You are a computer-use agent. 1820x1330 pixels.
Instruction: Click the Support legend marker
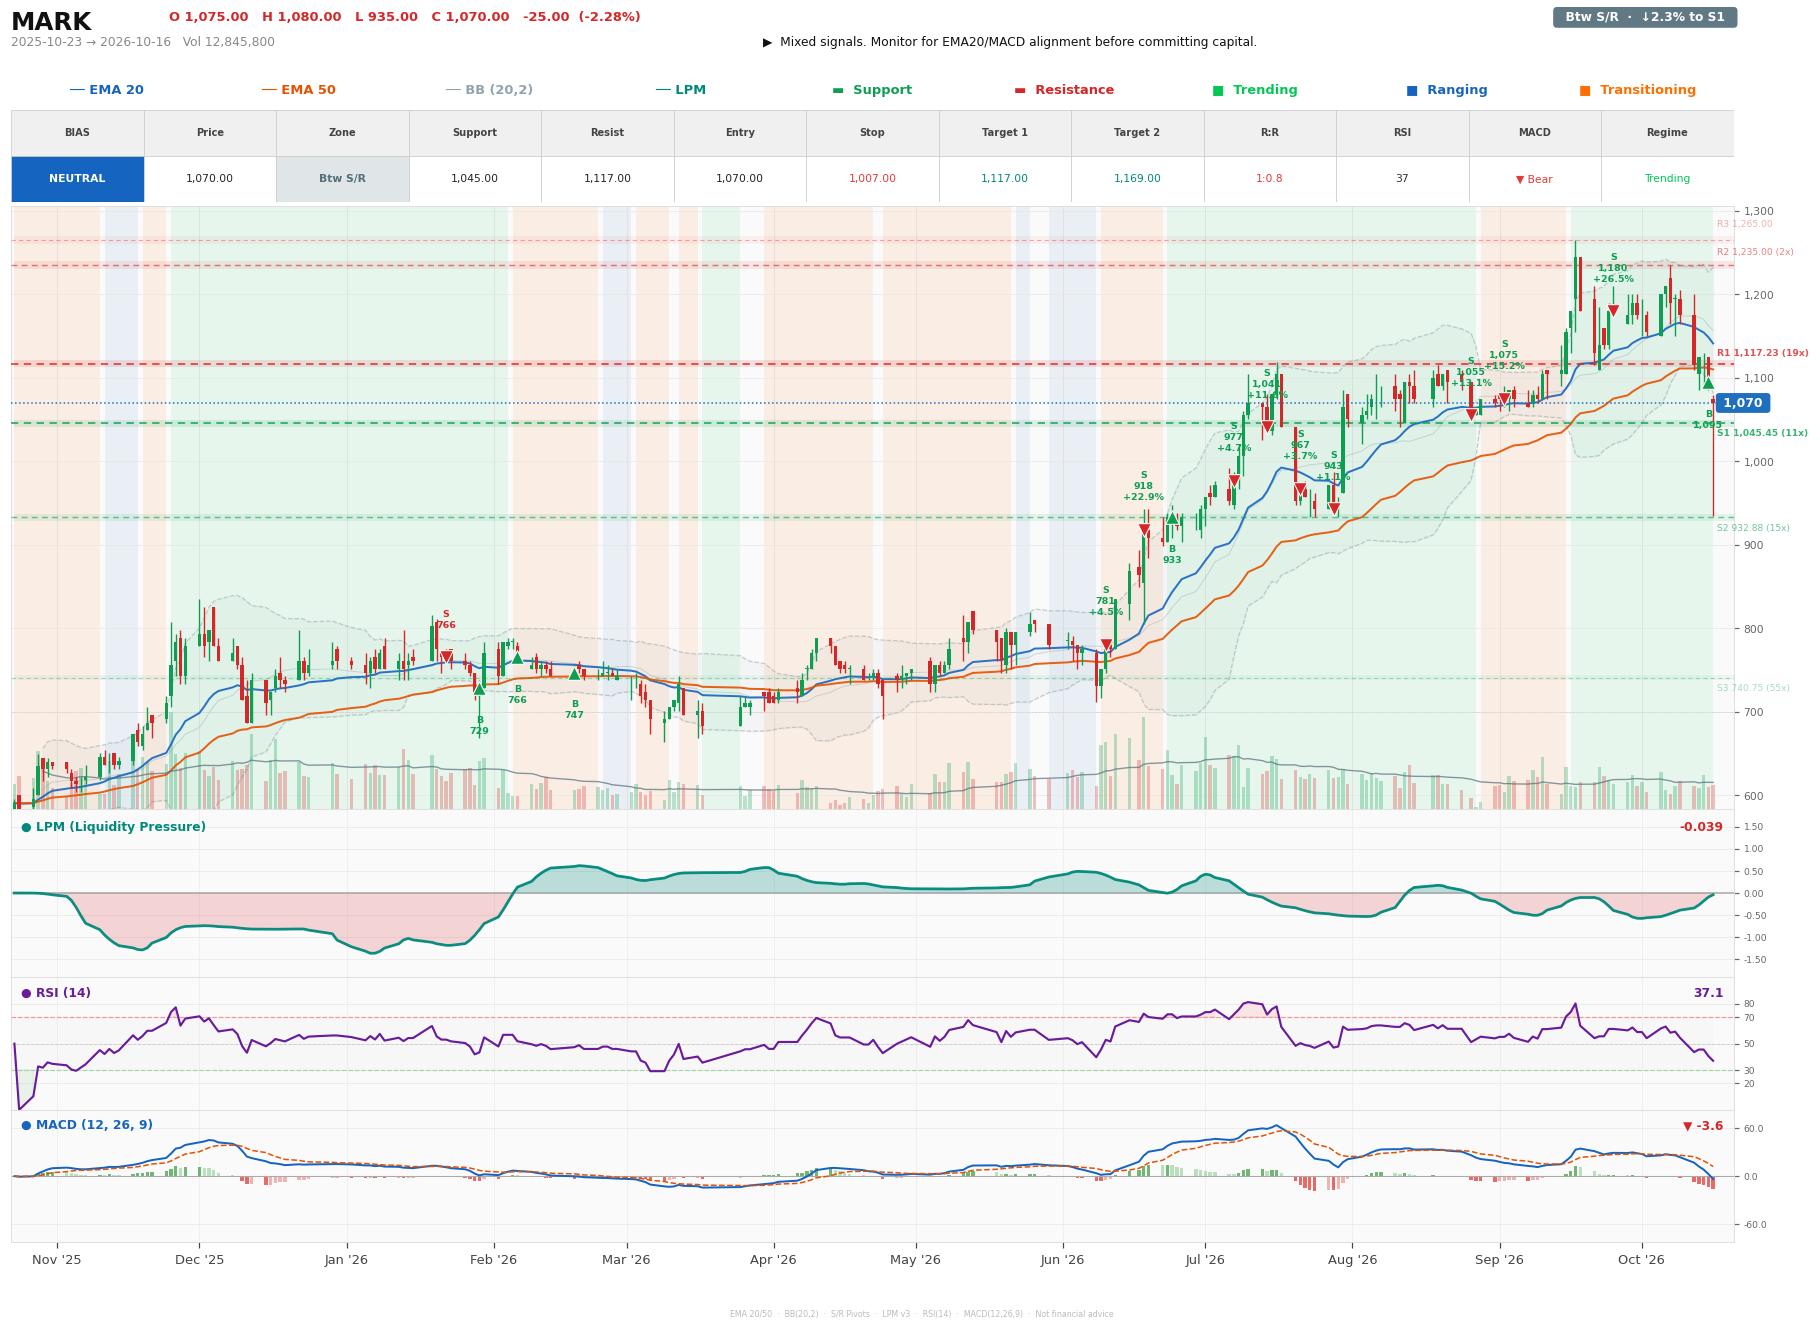[x=838, y=90]
